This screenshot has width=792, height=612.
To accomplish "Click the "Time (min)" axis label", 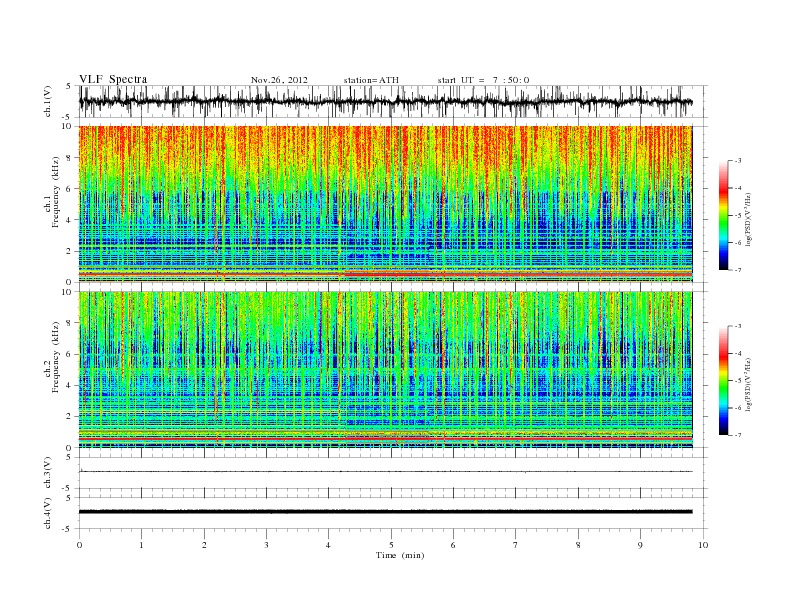I will (400, 555).
